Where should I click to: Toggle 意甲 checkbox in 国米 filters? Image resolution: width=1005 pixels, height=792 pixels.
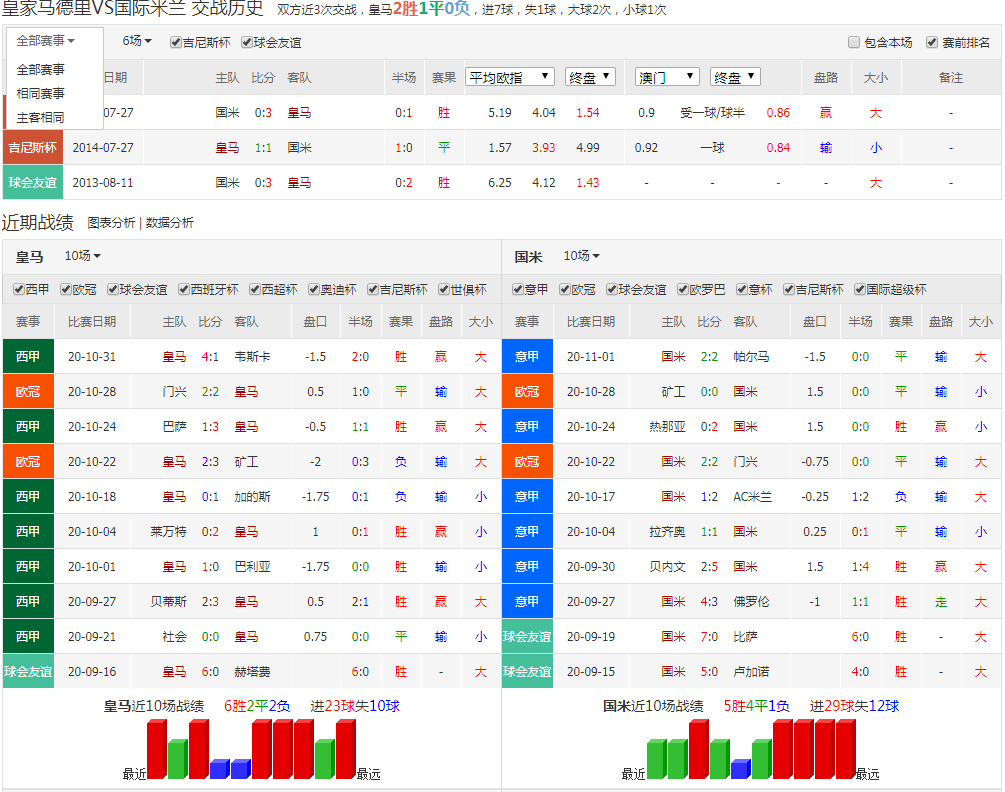click(518, 290)
